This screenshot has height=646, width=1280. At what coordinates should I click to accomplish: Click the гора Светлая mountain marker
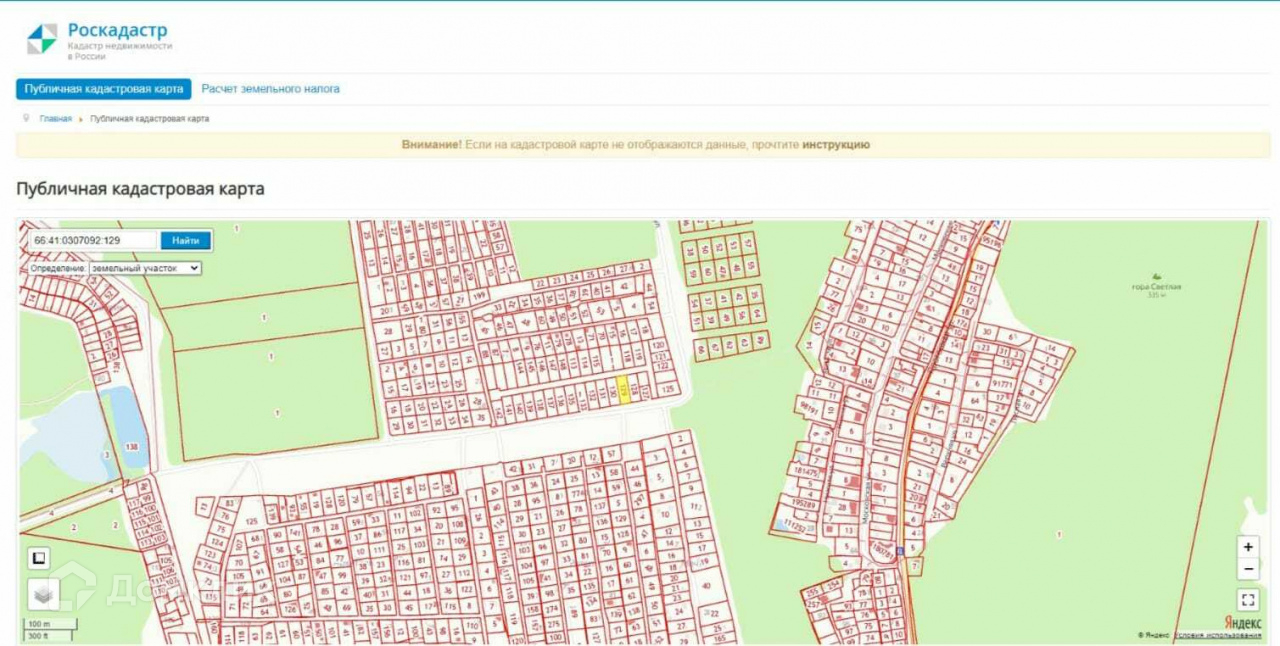coord(1158,277)
